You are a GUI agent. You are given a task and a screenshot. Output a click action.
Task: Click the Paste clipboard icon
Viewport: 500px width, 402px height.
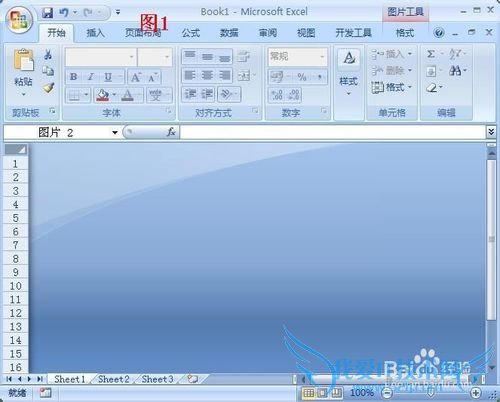click(23, 60)
